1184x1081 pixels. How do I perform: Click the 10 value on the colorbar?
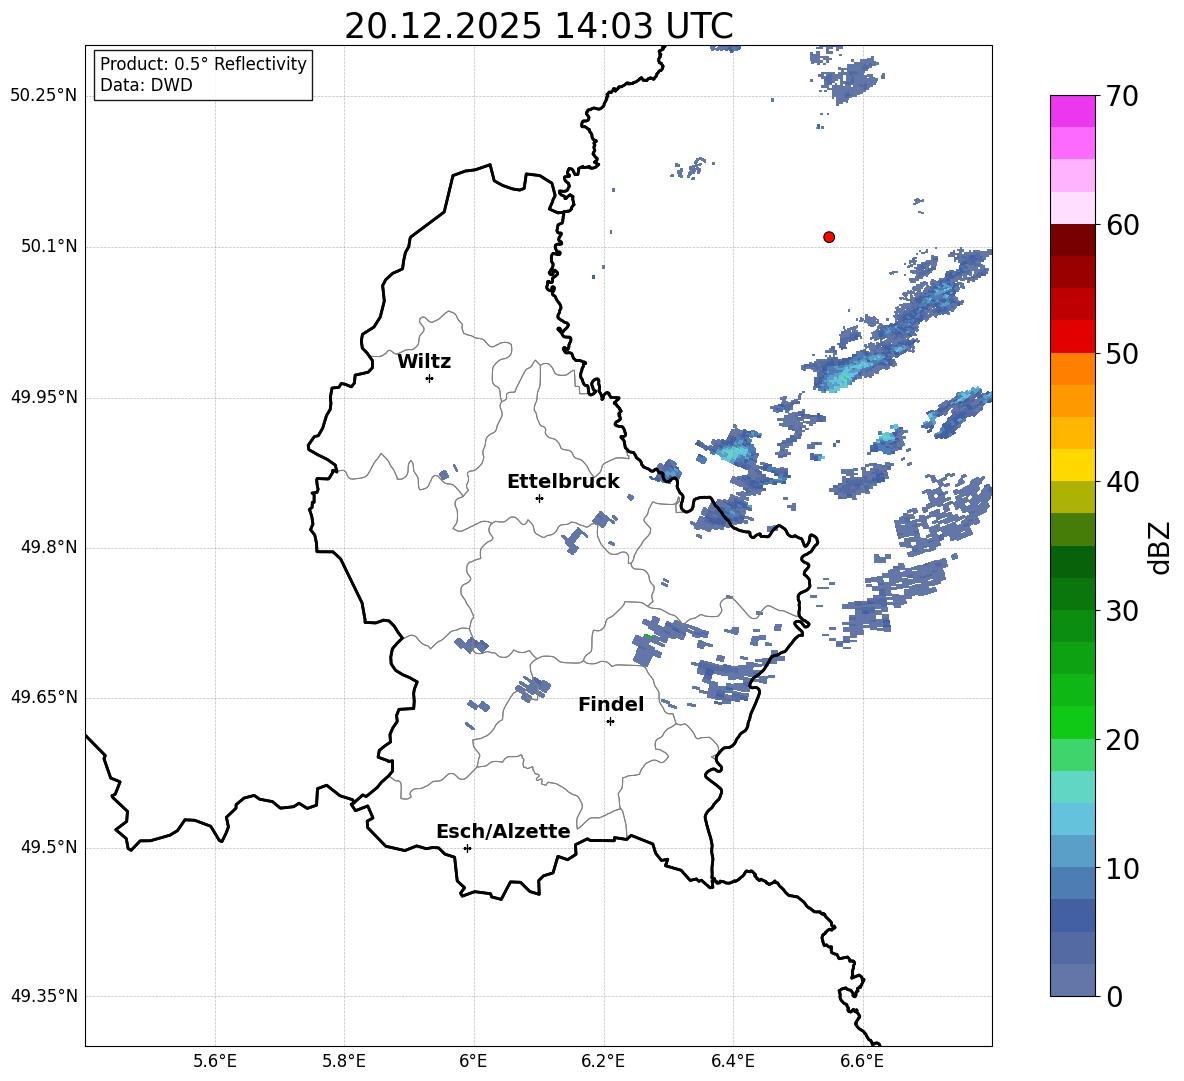(1121, 868)
